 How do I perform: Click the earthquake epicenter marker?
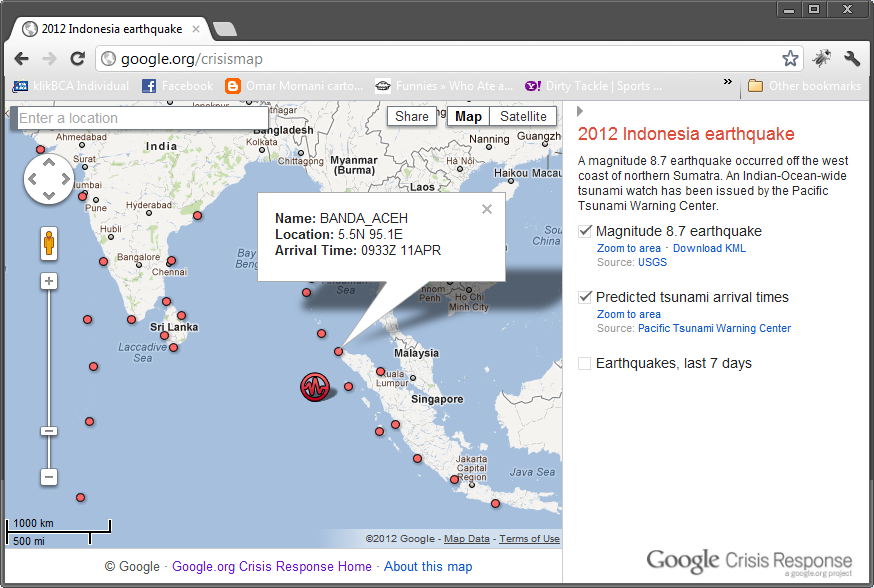pos(313,387)
